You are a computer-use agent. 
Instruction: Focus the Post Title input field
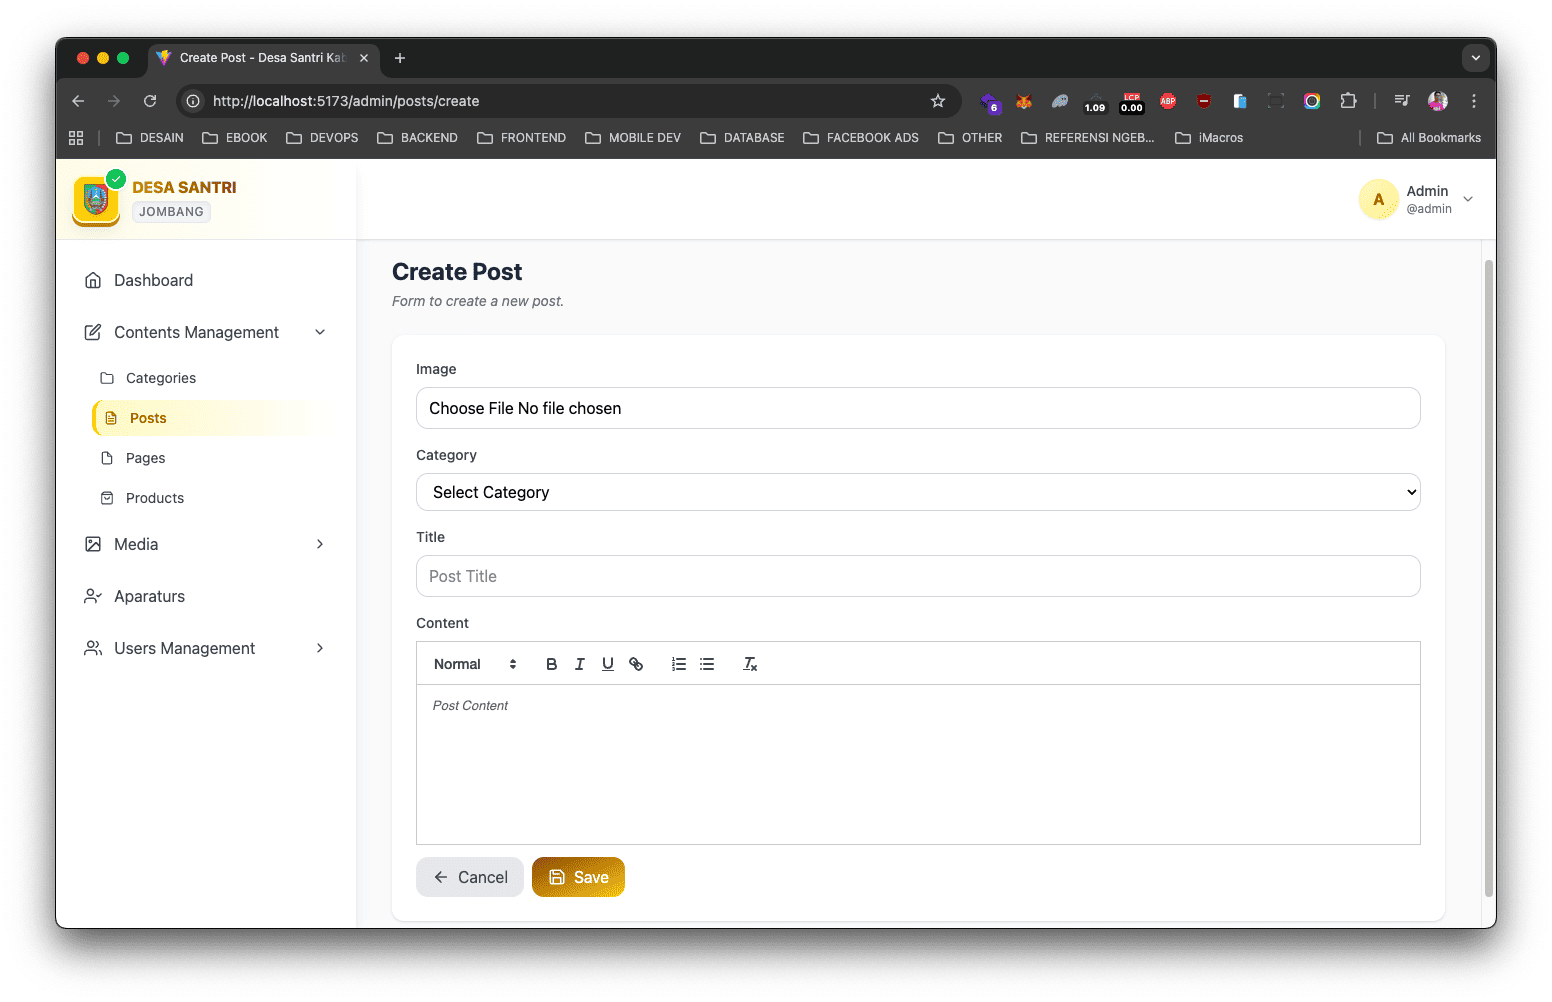(x=917, y=576)
